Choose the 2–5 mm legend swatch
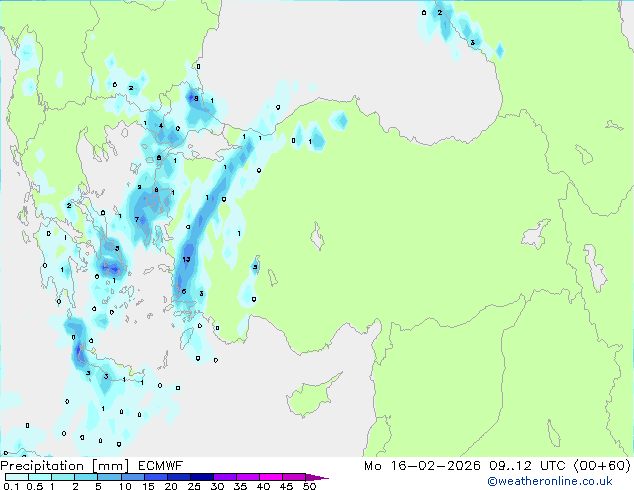 pyautogui.click(x=86, y=477)
